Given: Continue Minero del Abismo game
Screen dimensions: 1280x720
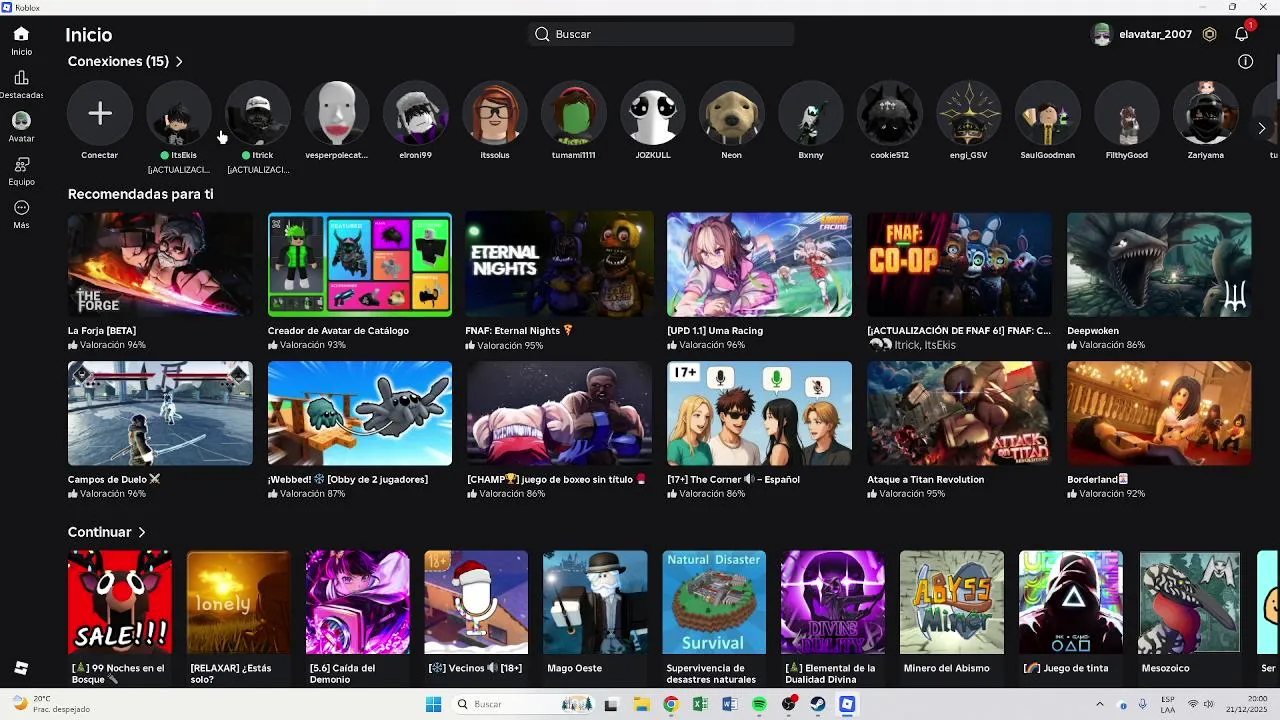Looking at the screenshot, I should click(952, 602).
